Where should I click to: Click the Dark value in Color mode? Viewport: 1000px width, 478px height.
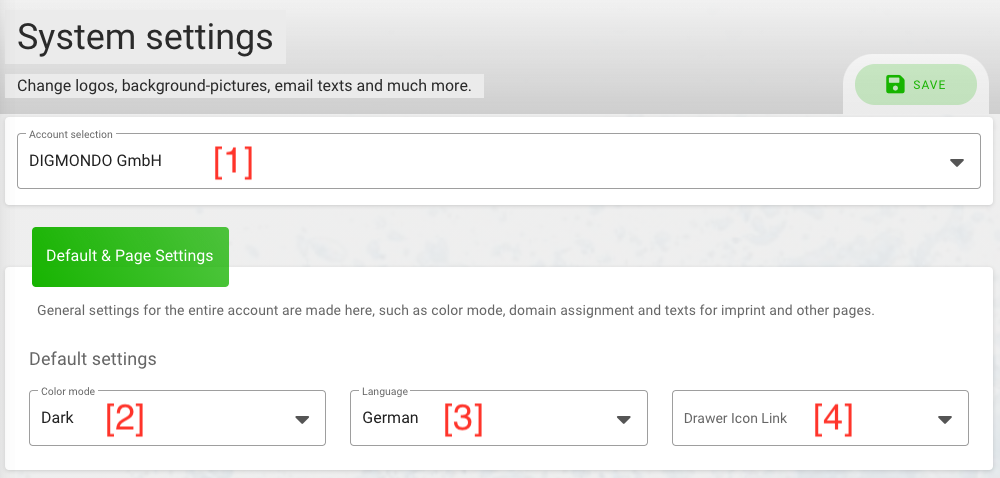(57, 418)
